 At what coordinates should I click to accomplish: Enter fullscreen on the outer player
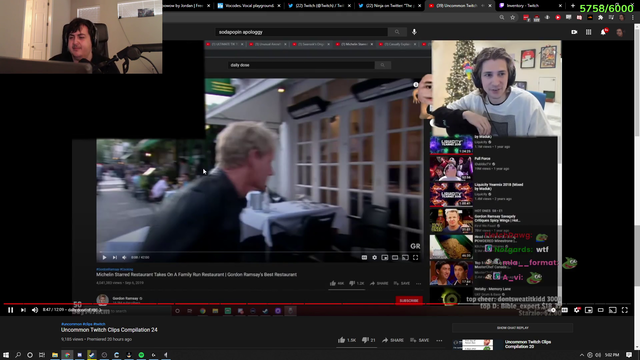[625, 310]
